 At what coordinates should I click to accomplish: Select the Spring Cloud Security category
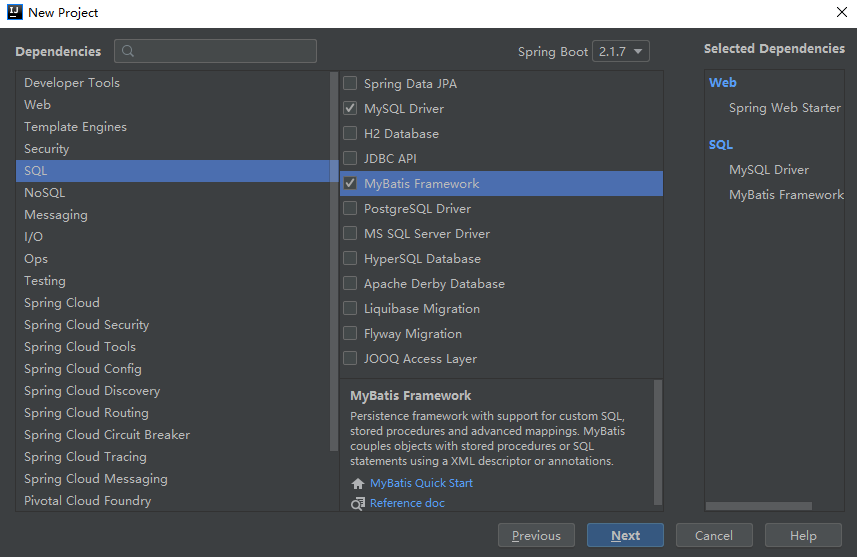pyautogui.click(x=173, y=325)
